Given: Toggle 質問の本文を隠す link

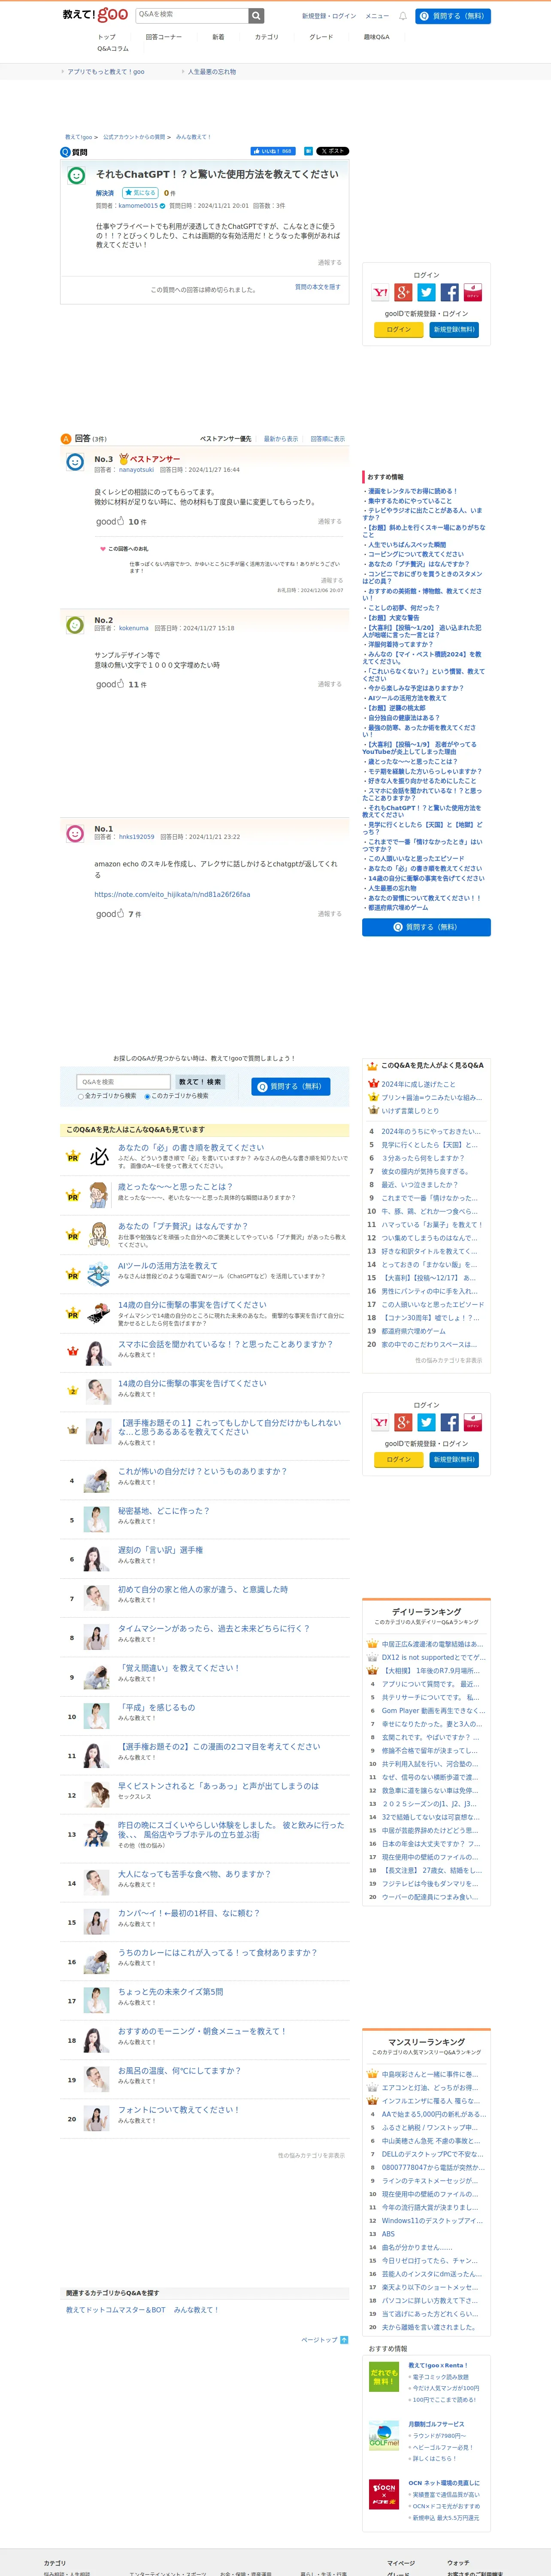Looking at the screenshot, I should coord(317,287).
